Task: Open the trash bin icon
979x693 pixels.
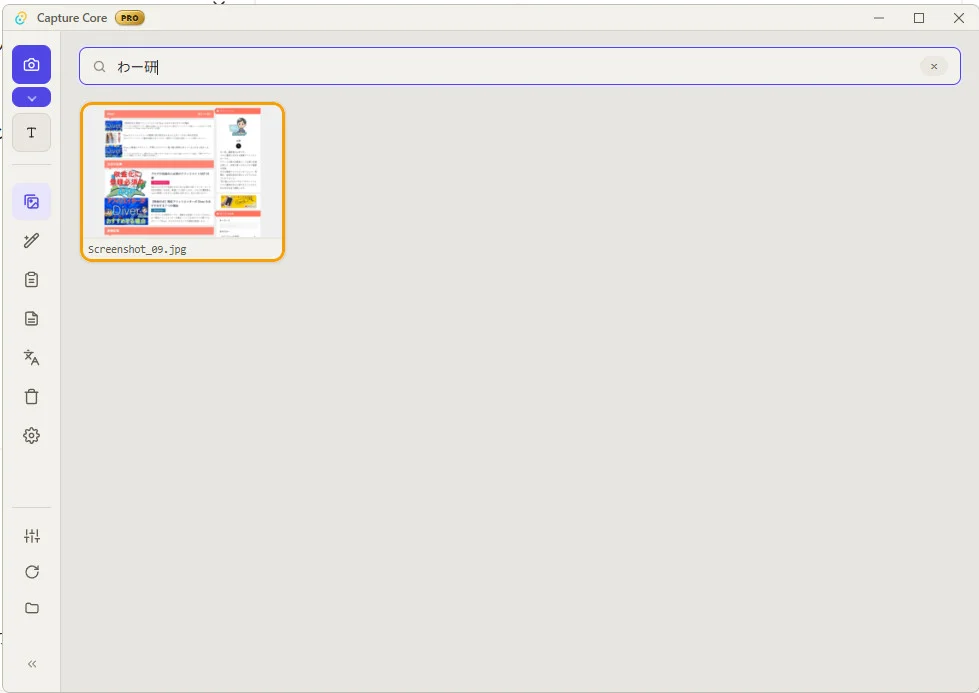Action: 31,396
